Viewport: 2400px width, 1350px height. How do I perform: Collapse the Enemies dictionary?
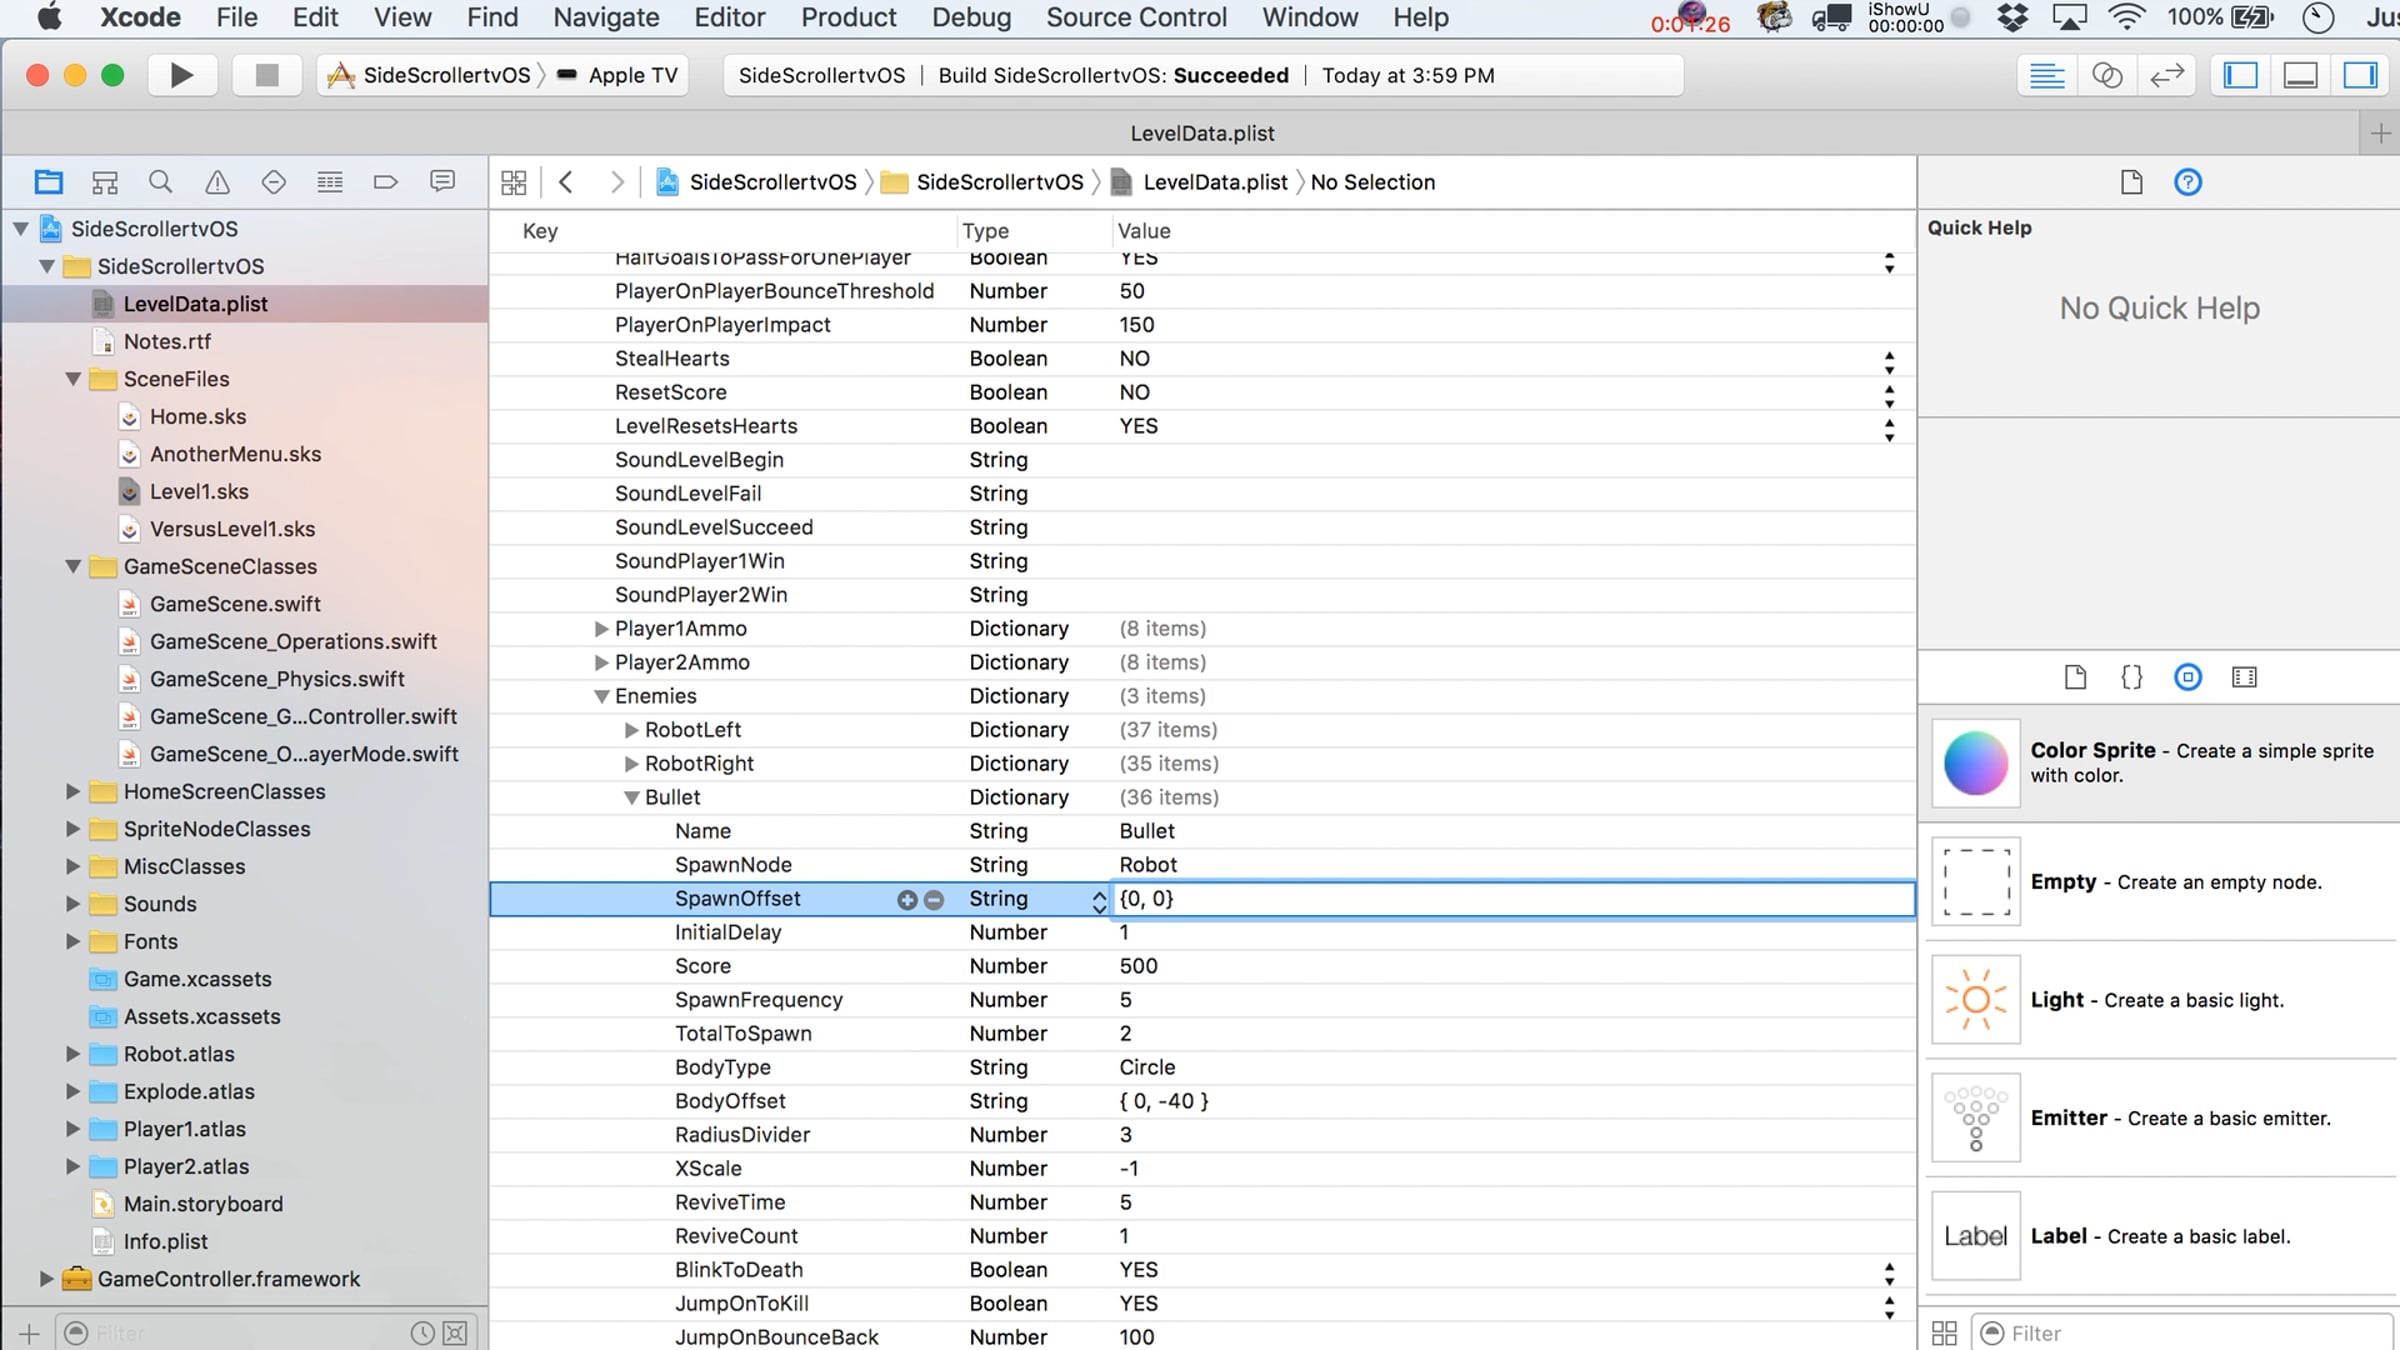click(601, 696)
